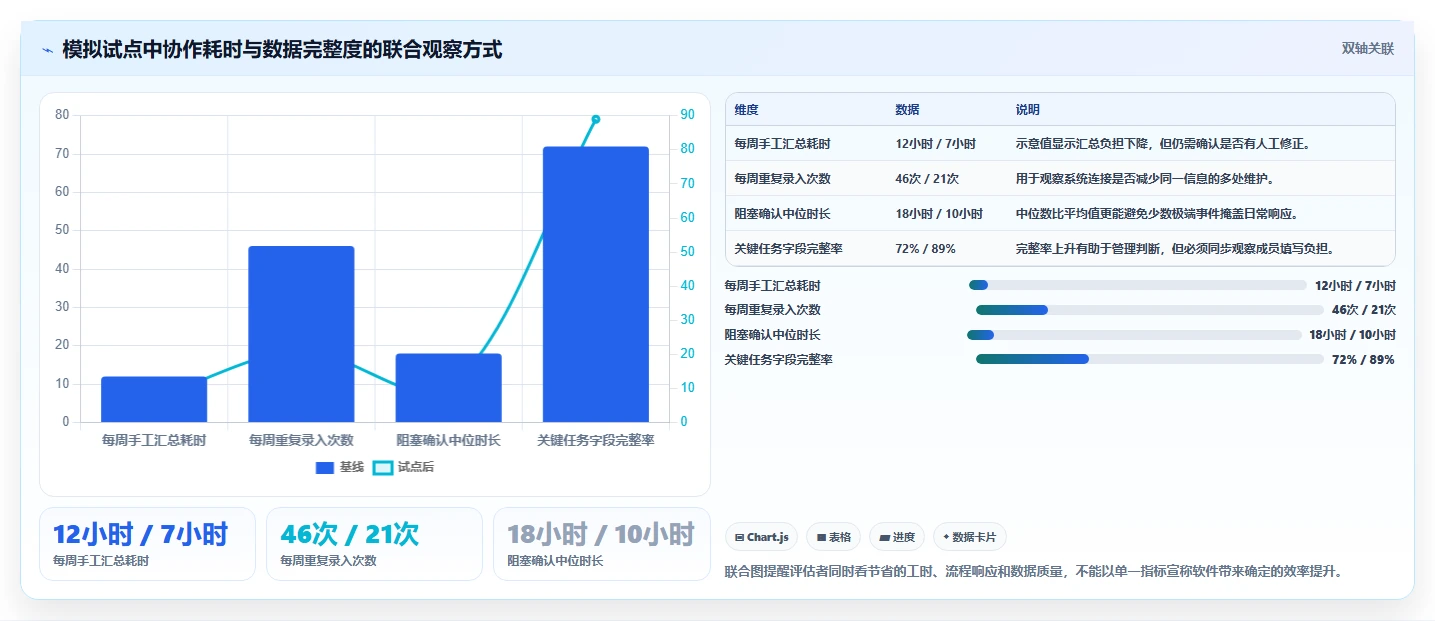Select the 数据卡片 tag chip
This screenshot has width=1435, height=621.
970,537
